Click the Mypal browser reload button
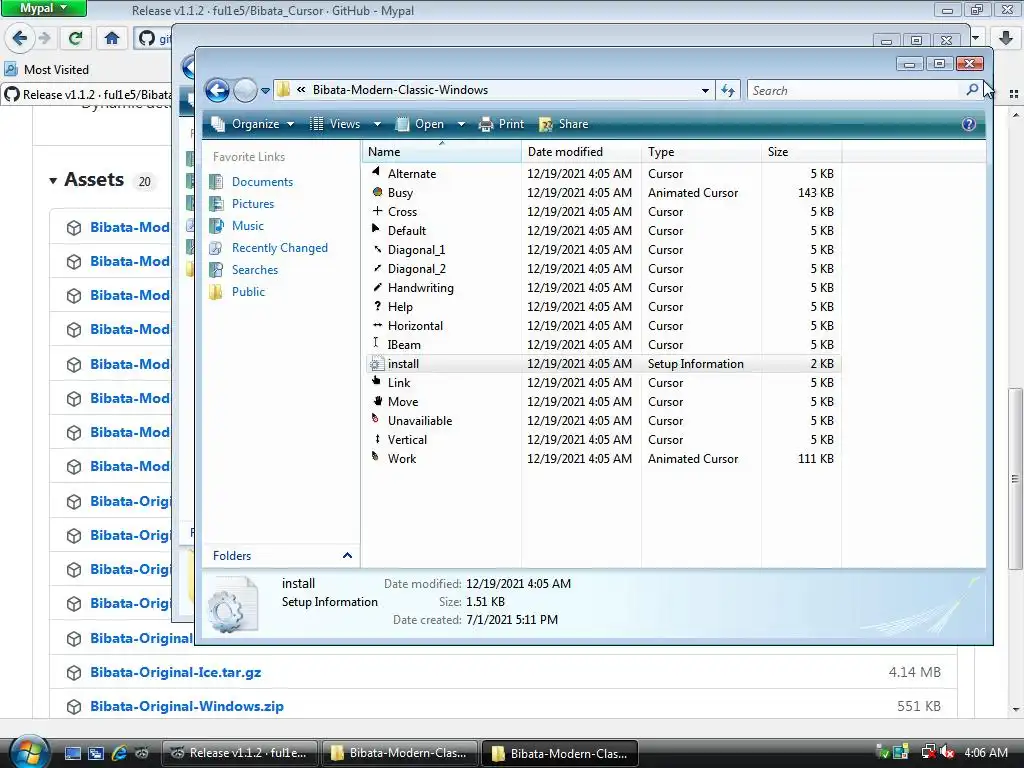 [75, 38]
